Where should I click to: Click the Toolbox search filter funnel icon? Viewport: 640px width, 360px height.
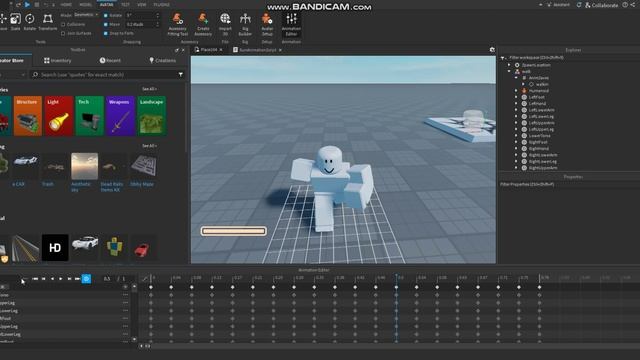coord(180,75)
